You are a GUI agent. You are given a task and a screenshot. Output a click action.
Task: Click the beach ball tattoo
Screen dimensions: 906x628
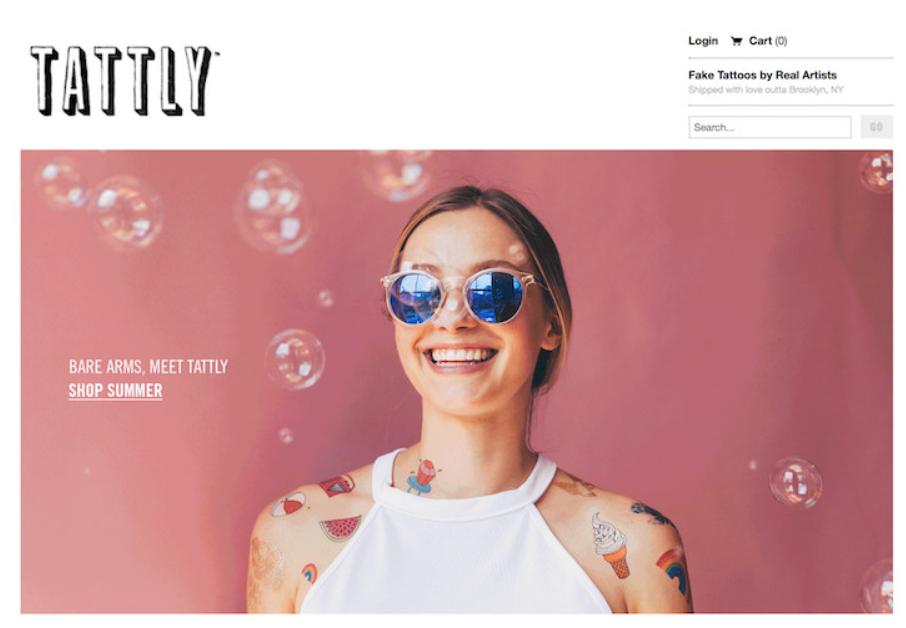[288, 504]
